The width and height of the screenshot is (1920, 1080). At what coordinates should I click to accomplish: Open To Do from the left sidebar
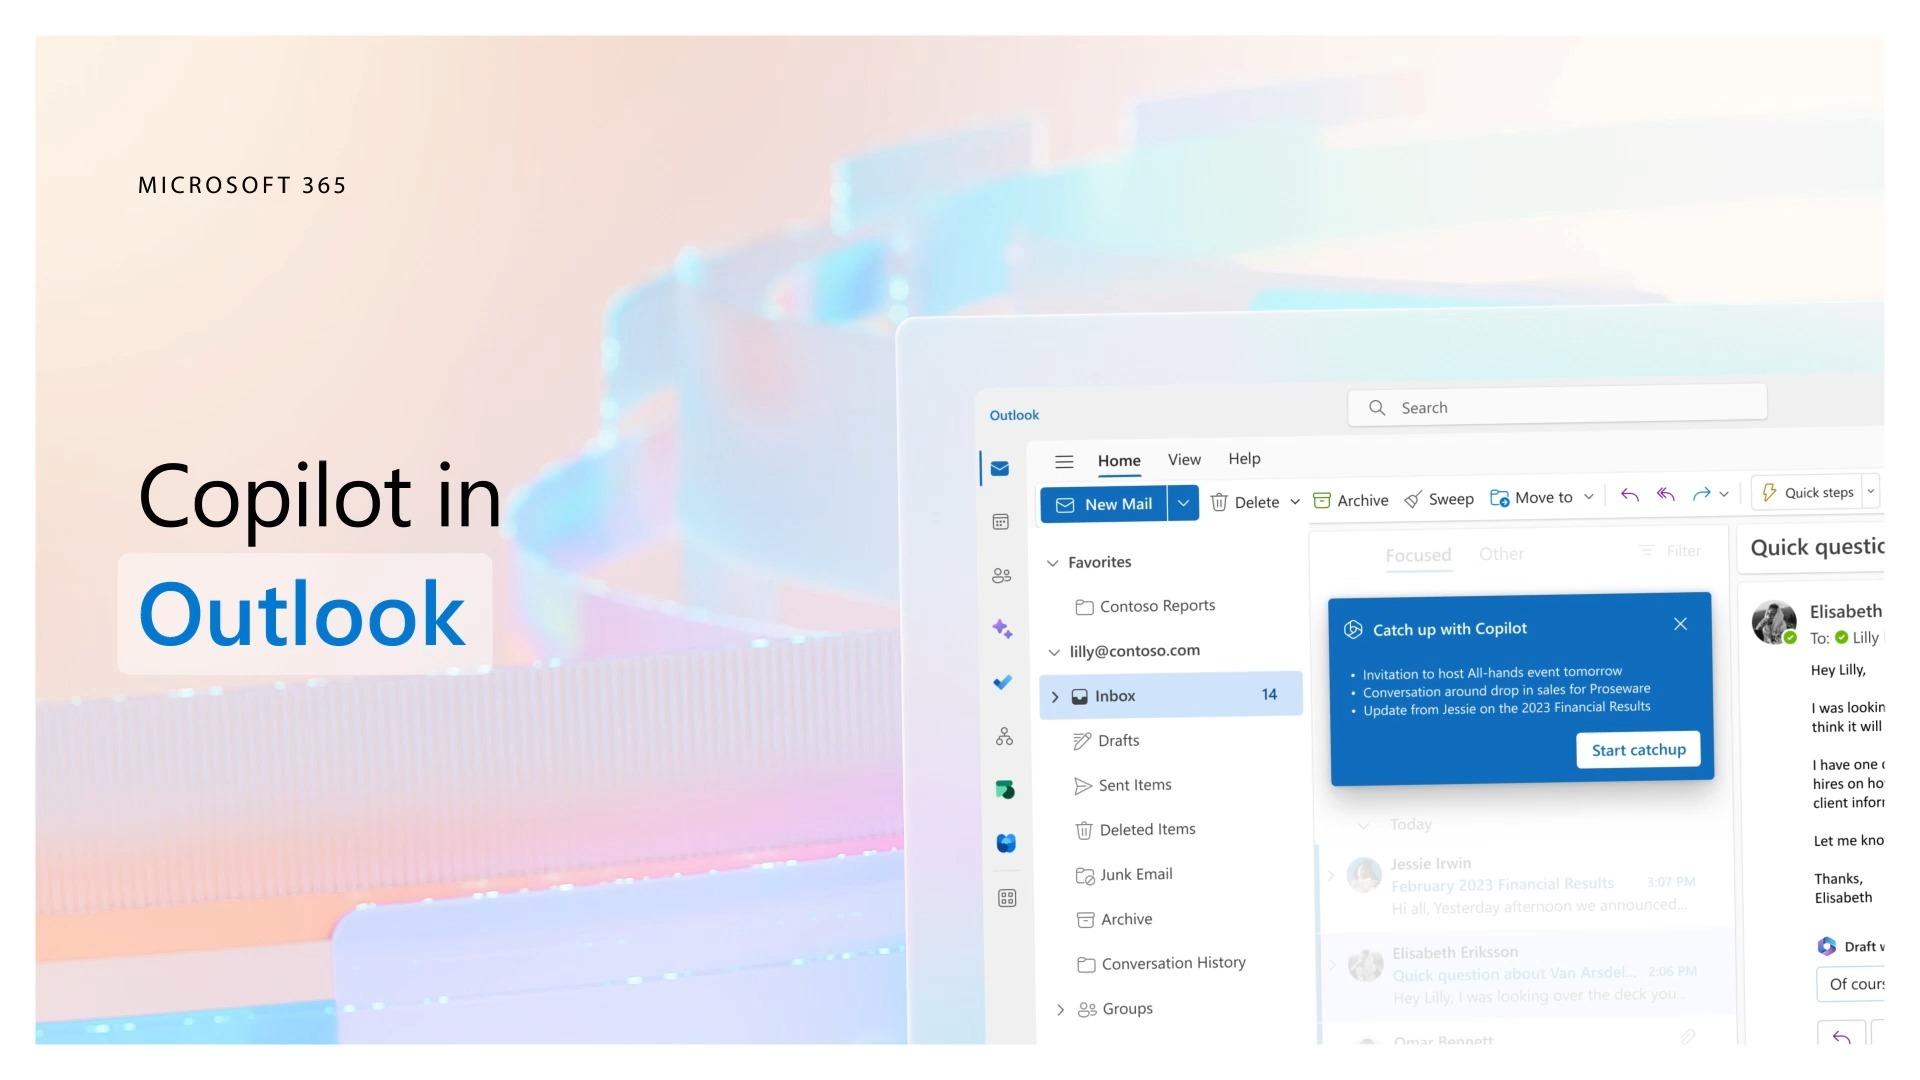[x=1001, y=682]
